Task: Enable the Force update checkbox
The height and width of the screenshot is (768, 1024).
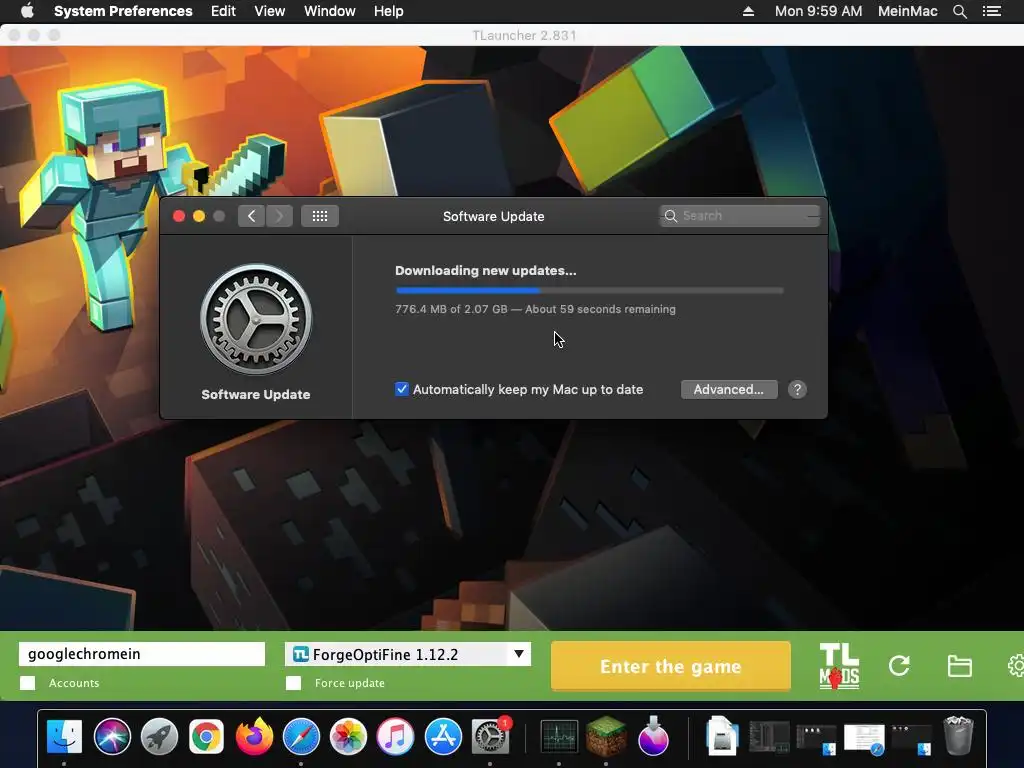Action: click(294, 683)
